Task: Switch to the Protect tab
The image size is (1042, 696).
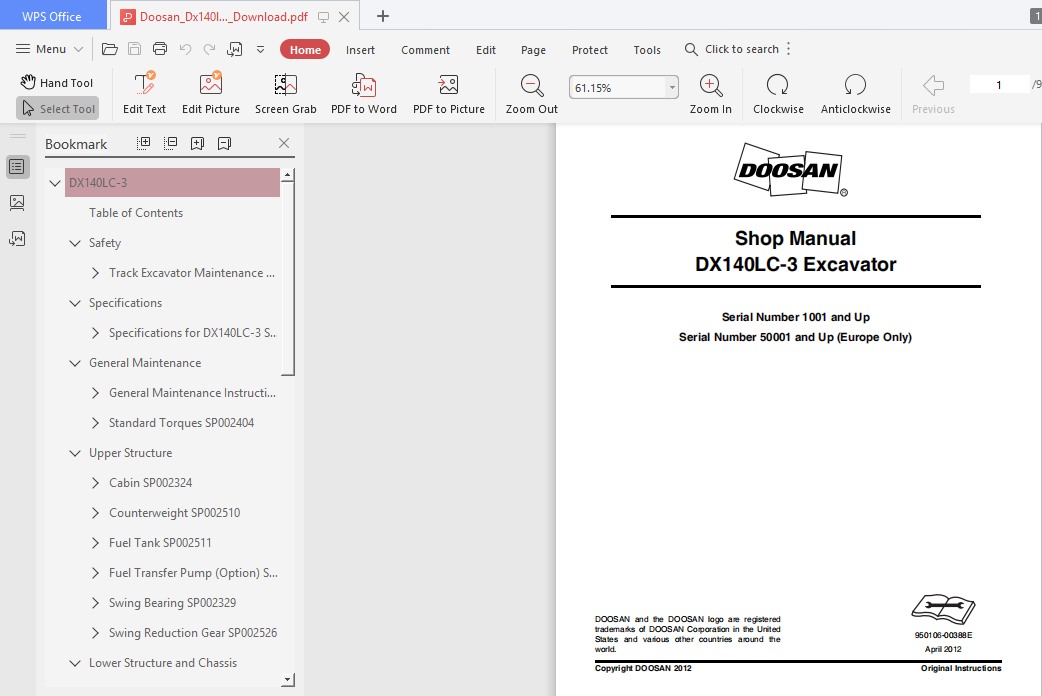Action: 589,50
